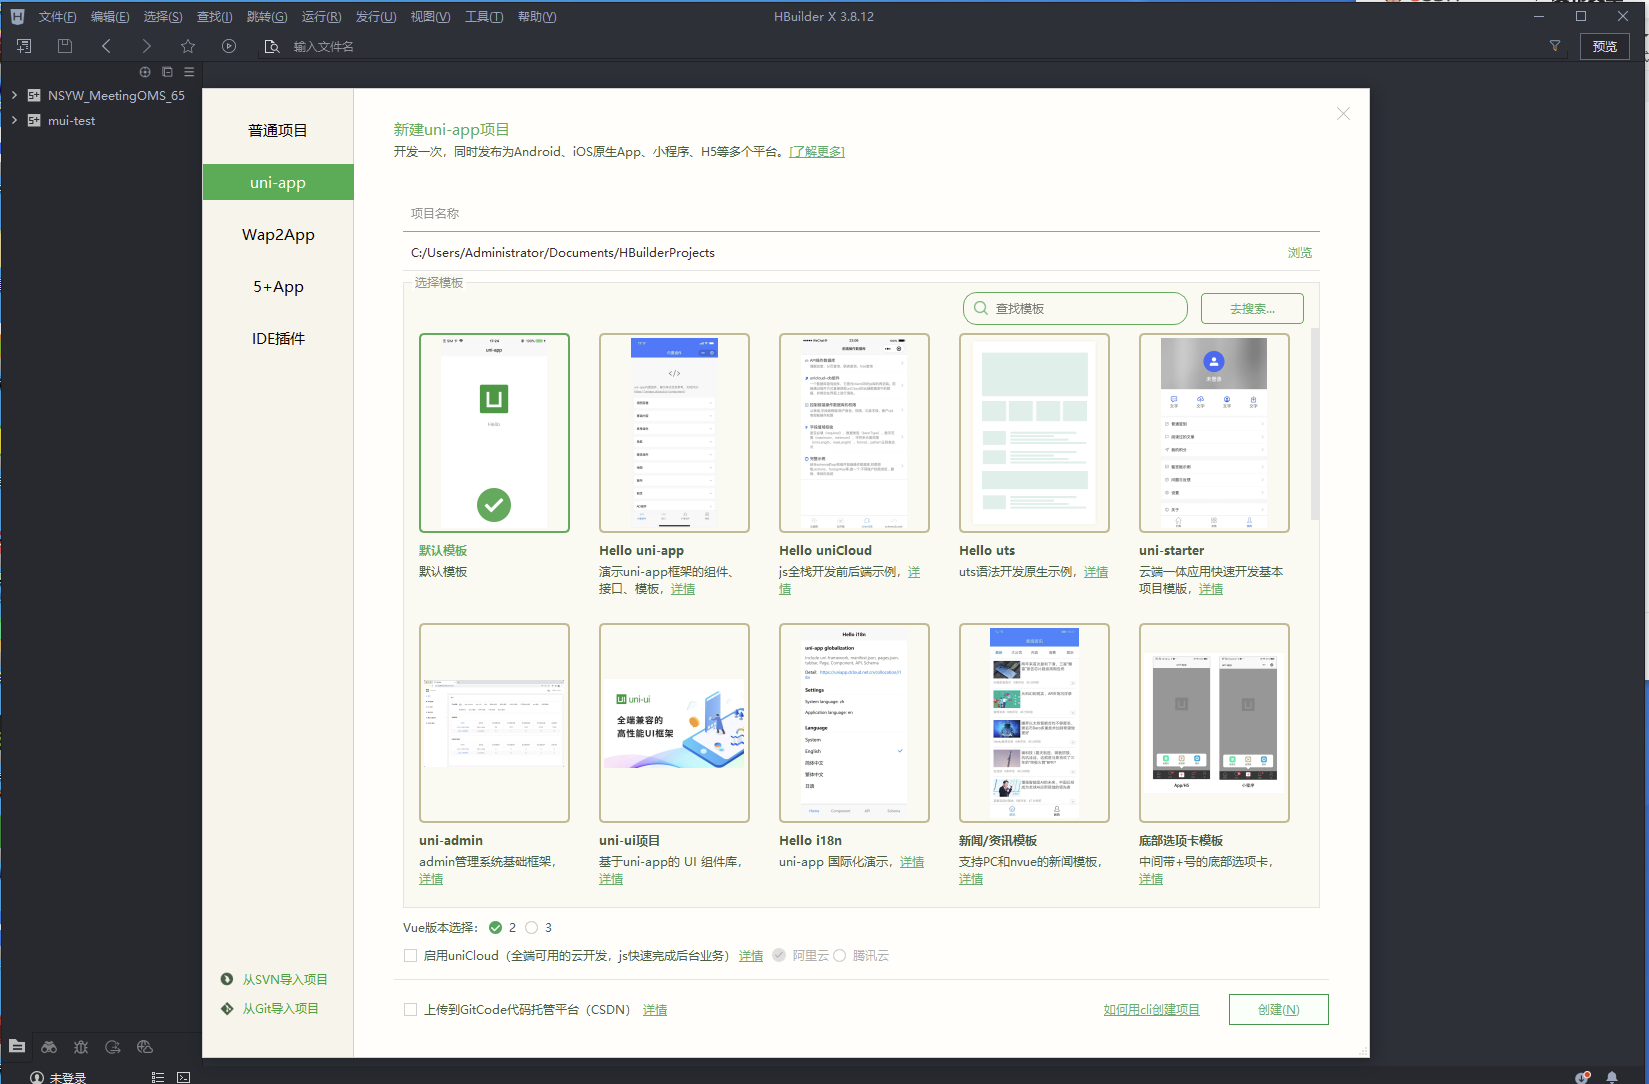Select Vue version 3 radio button

[x=531, y=927]
